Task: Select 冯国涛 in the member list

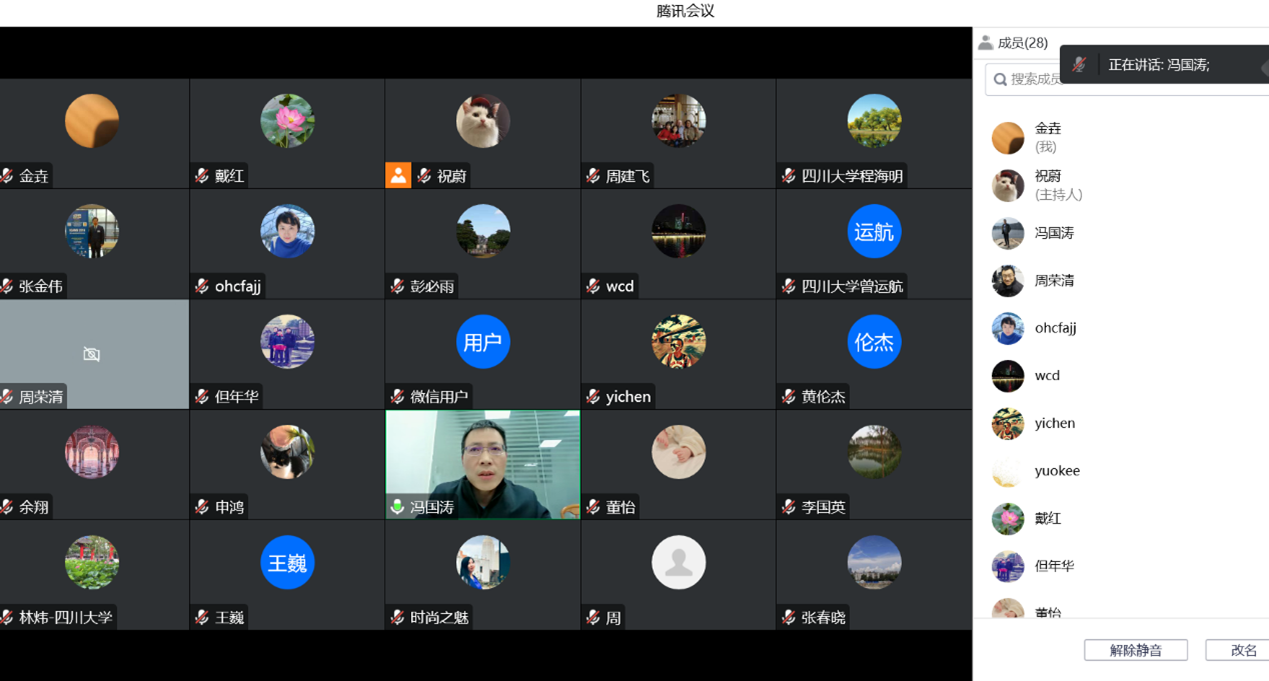Action: pos(1054,233)
